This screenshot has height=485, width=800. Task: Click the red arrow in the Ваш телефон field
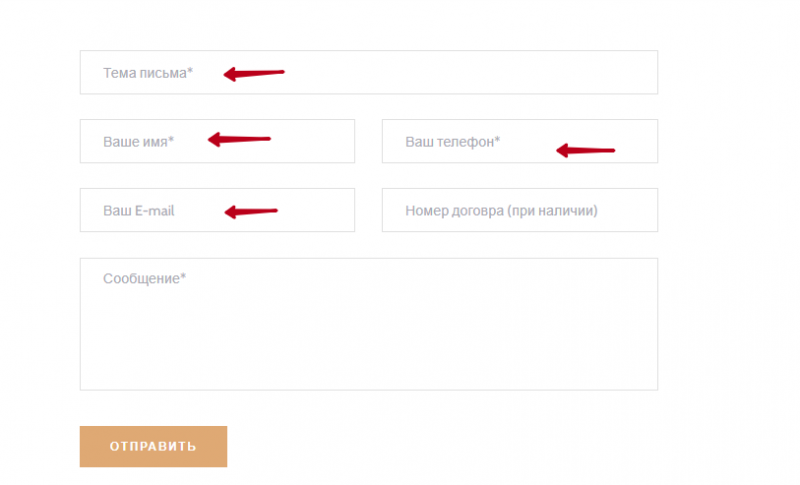[x=585, y=151]
